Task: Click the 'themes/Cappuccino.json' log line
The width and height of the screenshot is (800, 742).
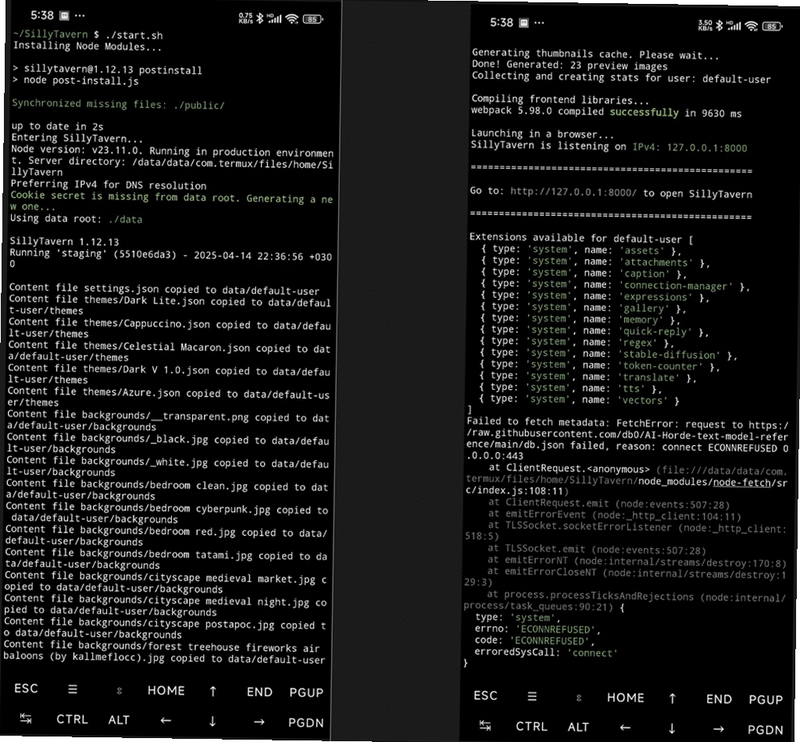Action: 169,329
